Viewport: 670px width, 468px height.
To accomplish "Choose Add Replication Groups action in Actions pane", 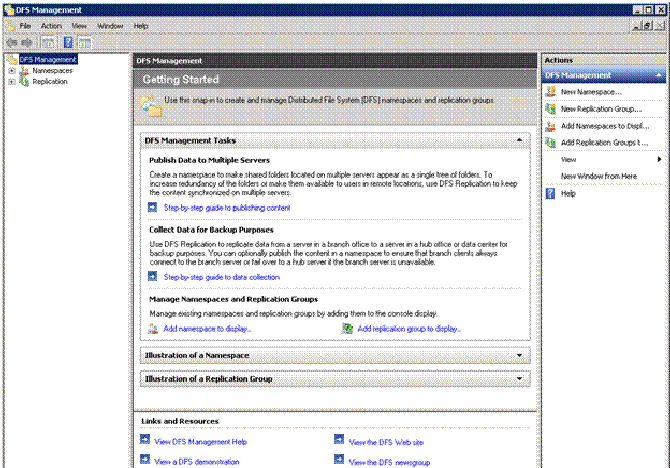I will pos(604,143).
